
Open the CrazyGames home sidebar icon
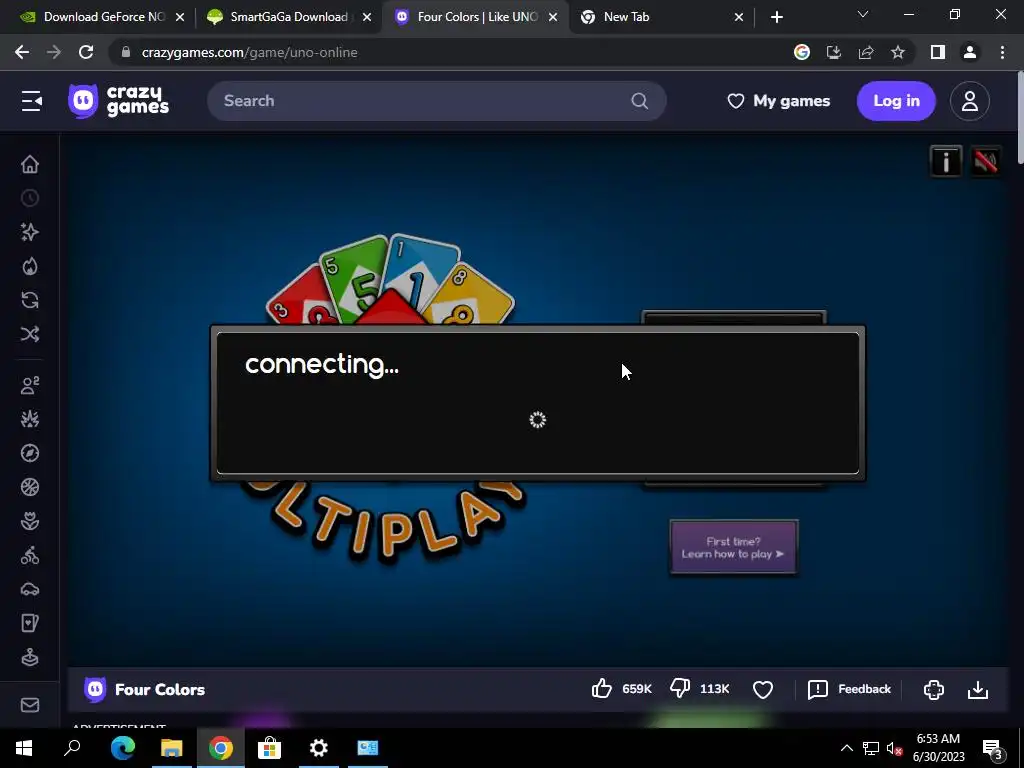[30, 164]
